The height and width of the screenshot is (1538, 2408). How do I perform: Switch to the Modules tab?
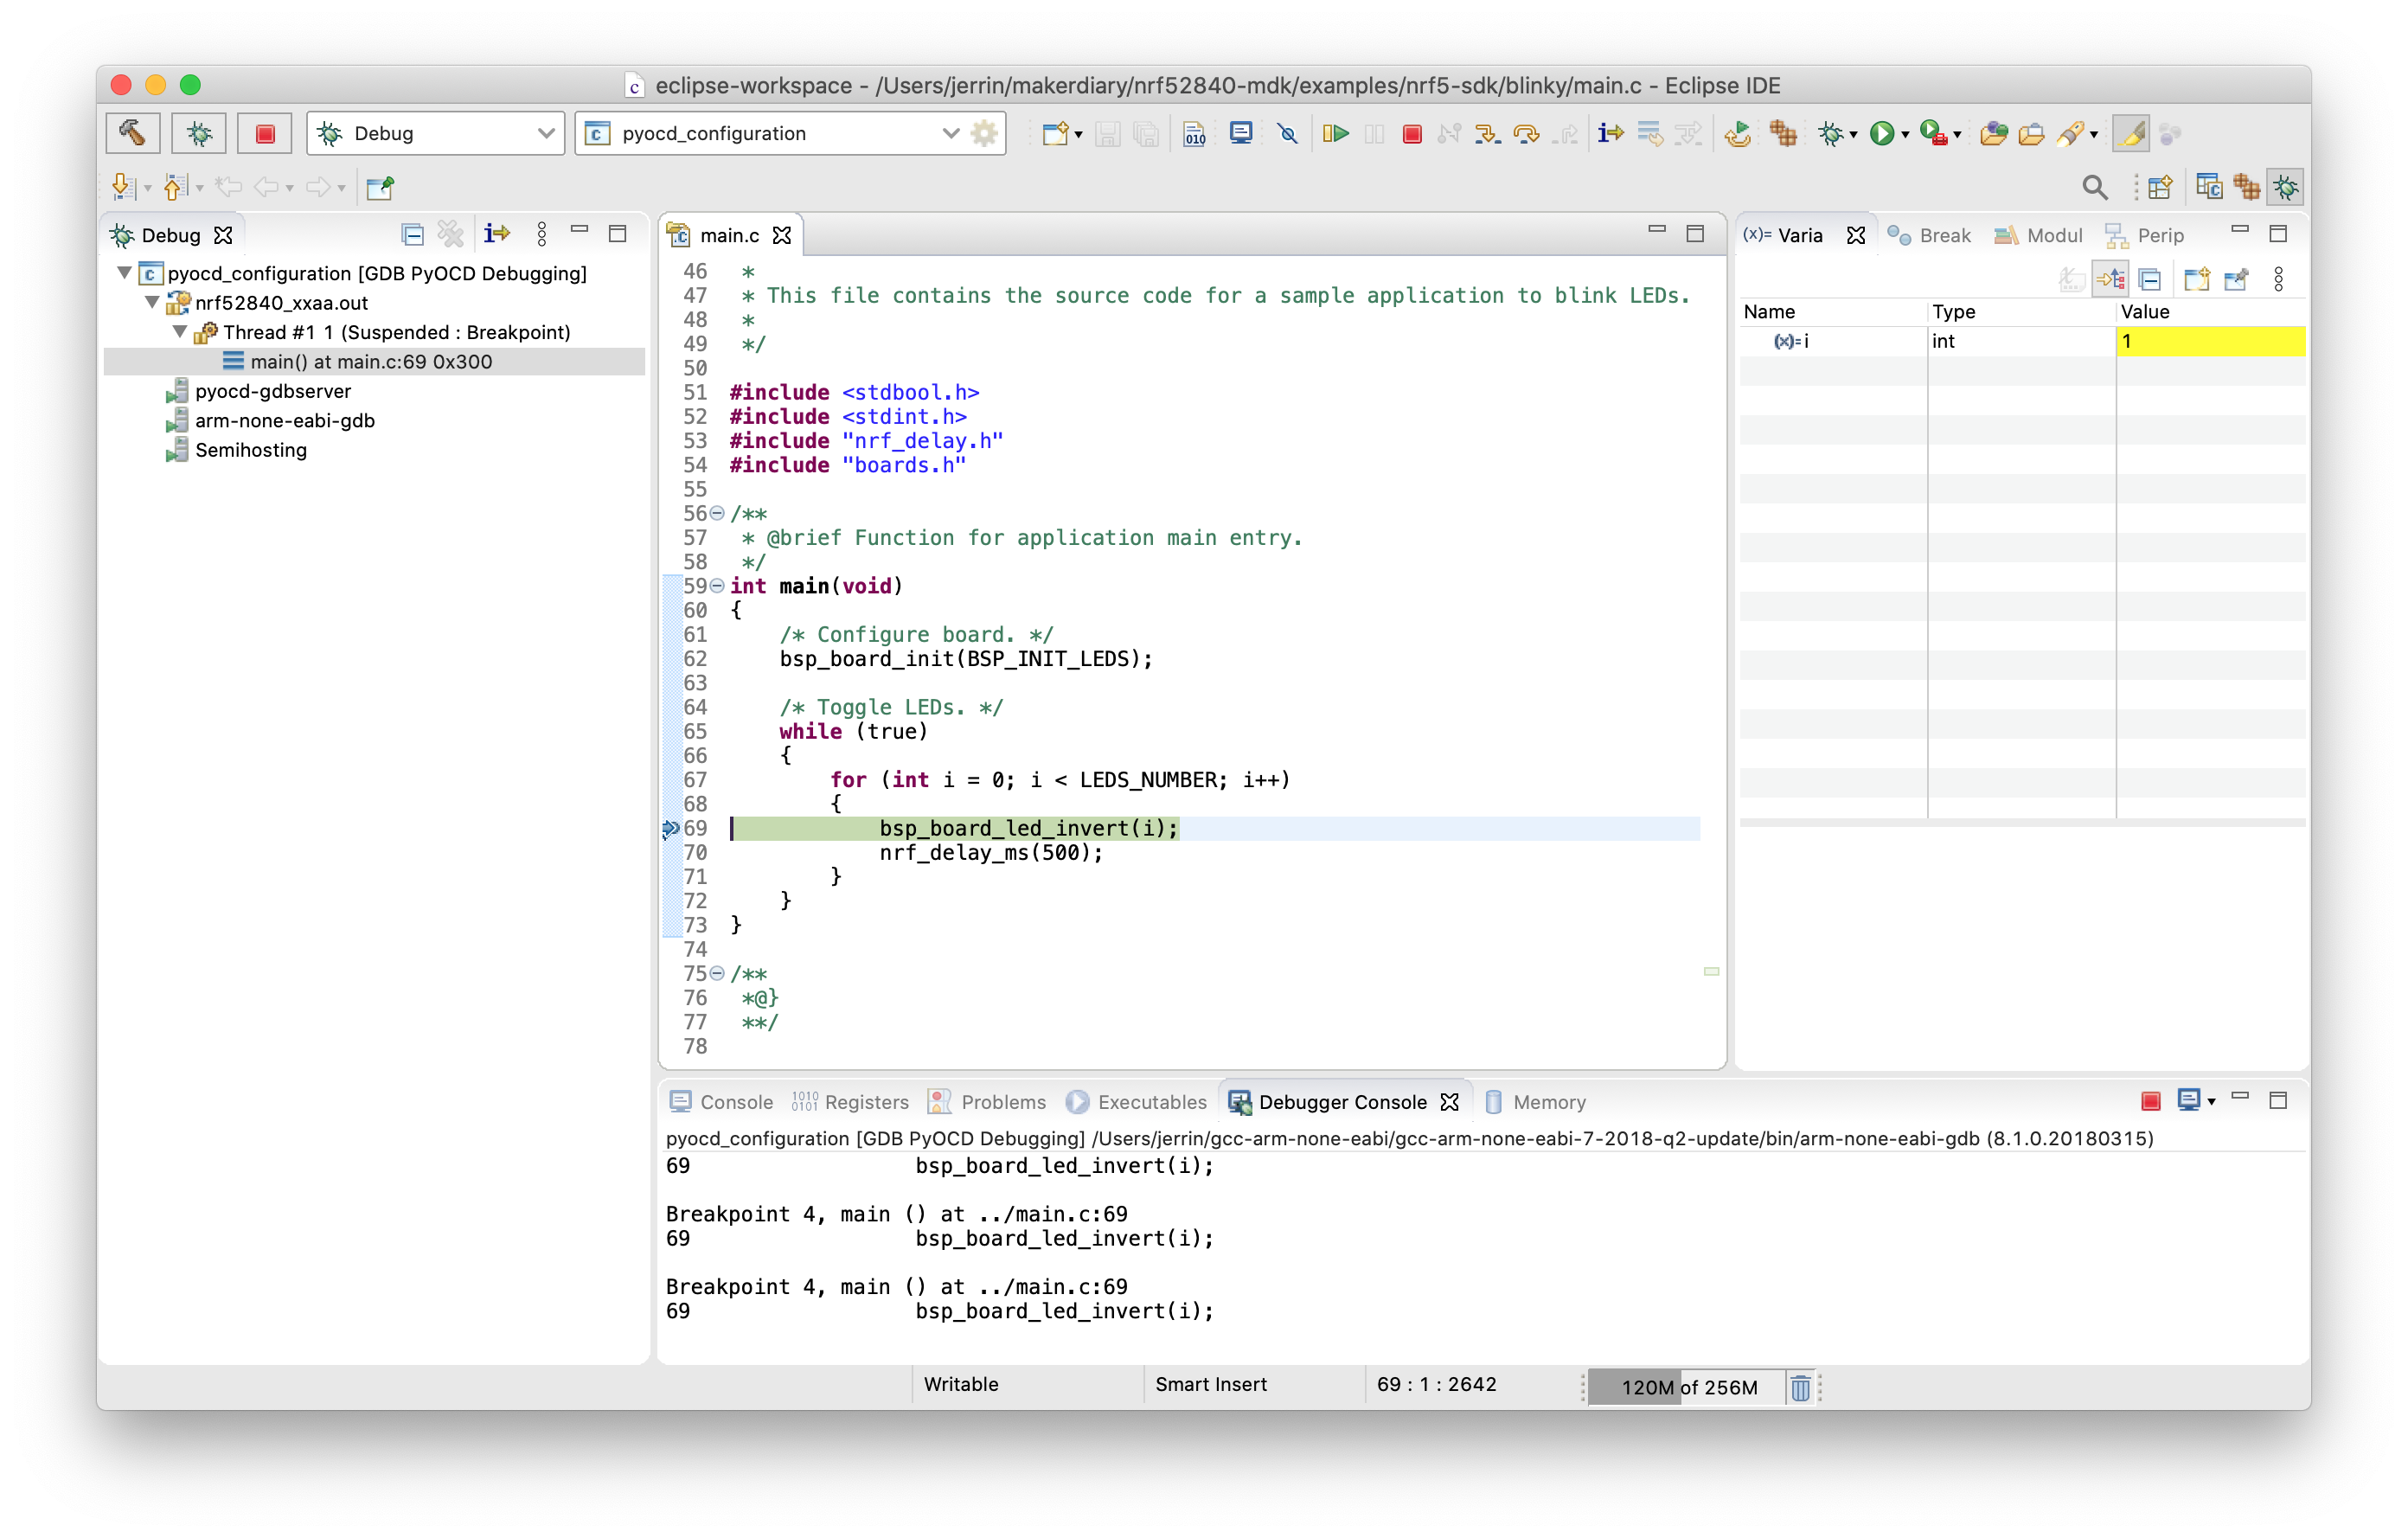pyautogui.click(x=2038, y=235)
